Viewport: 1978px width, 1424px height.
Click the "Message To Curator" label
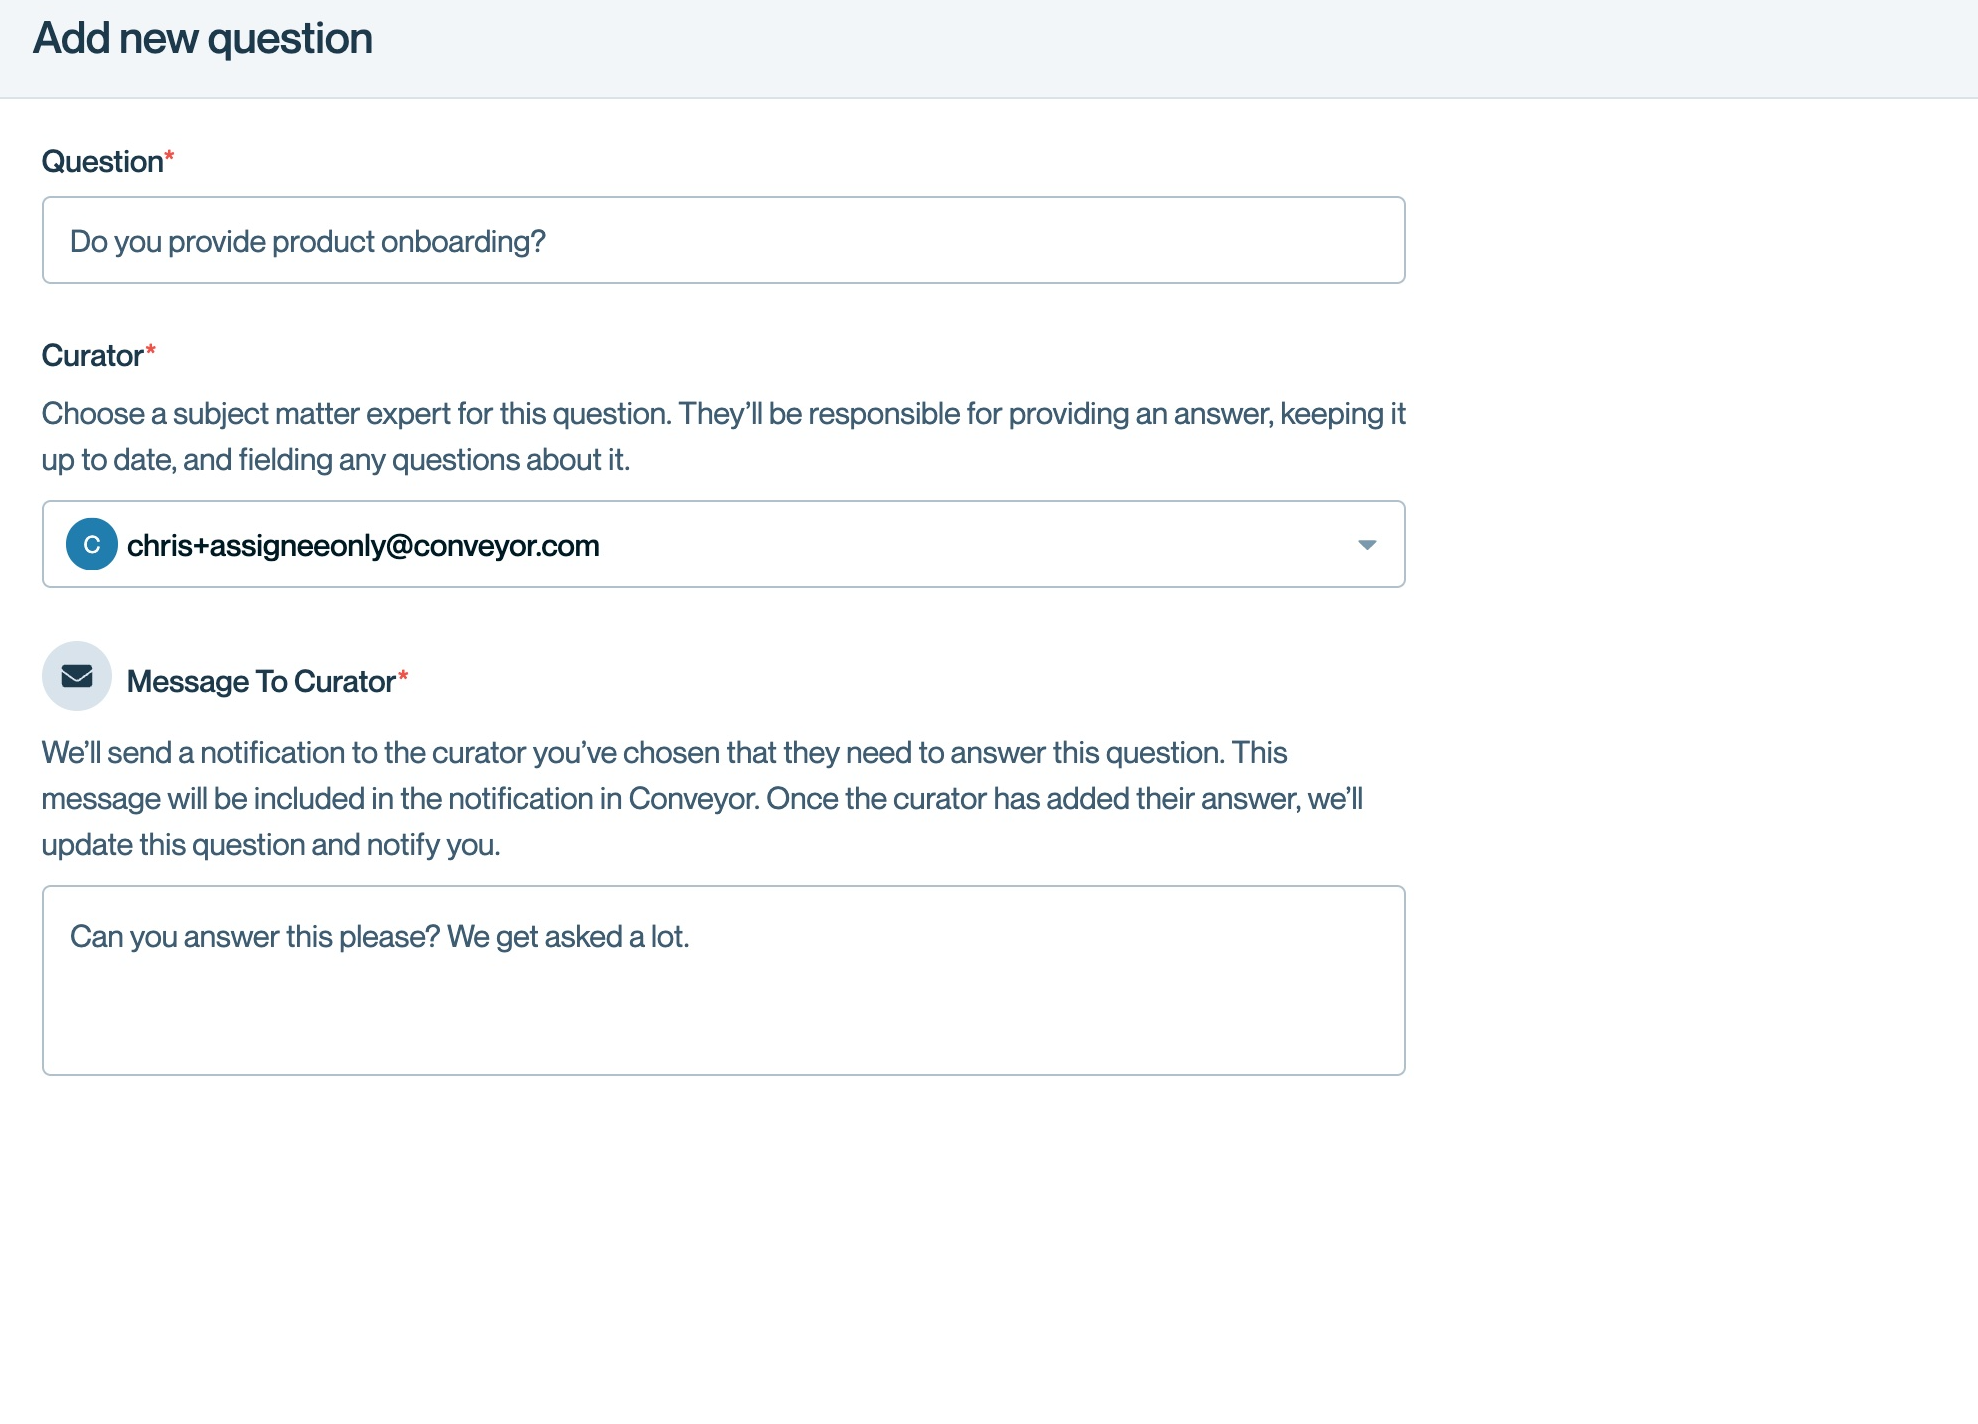click(261, 682)
